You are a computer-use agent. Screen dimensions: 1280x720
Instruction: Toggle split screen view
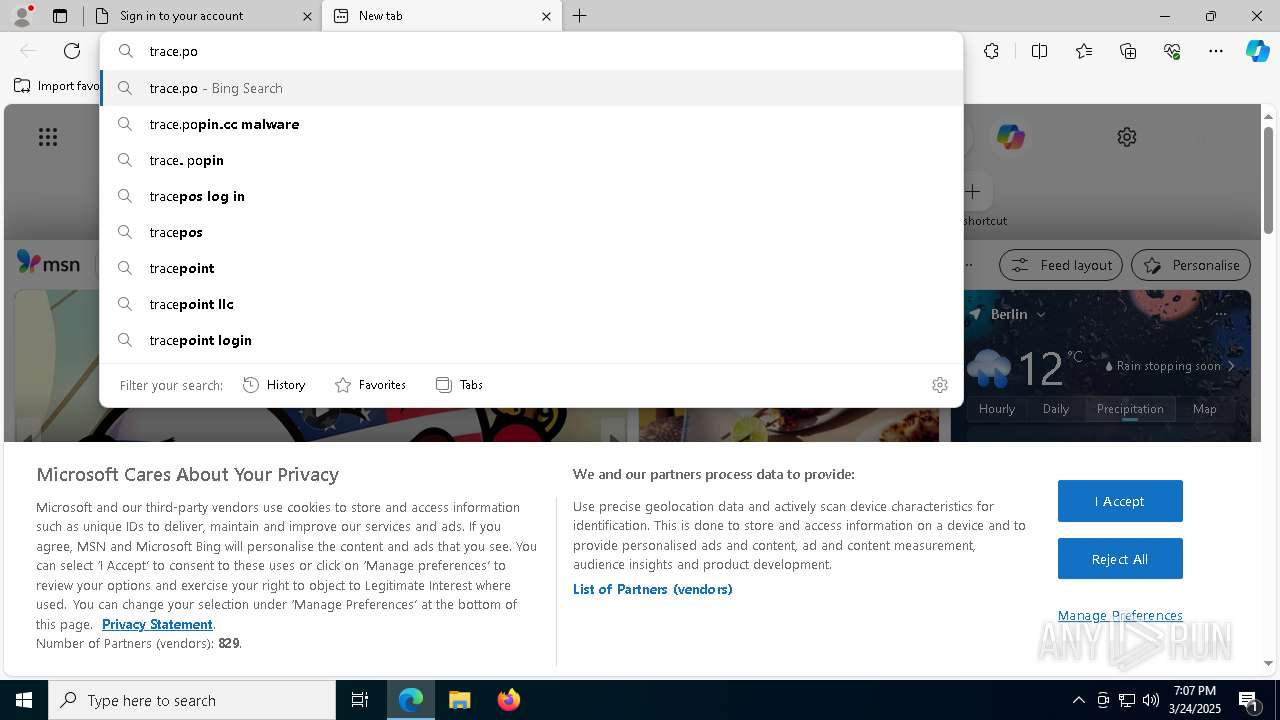(x=1039, y=51)
